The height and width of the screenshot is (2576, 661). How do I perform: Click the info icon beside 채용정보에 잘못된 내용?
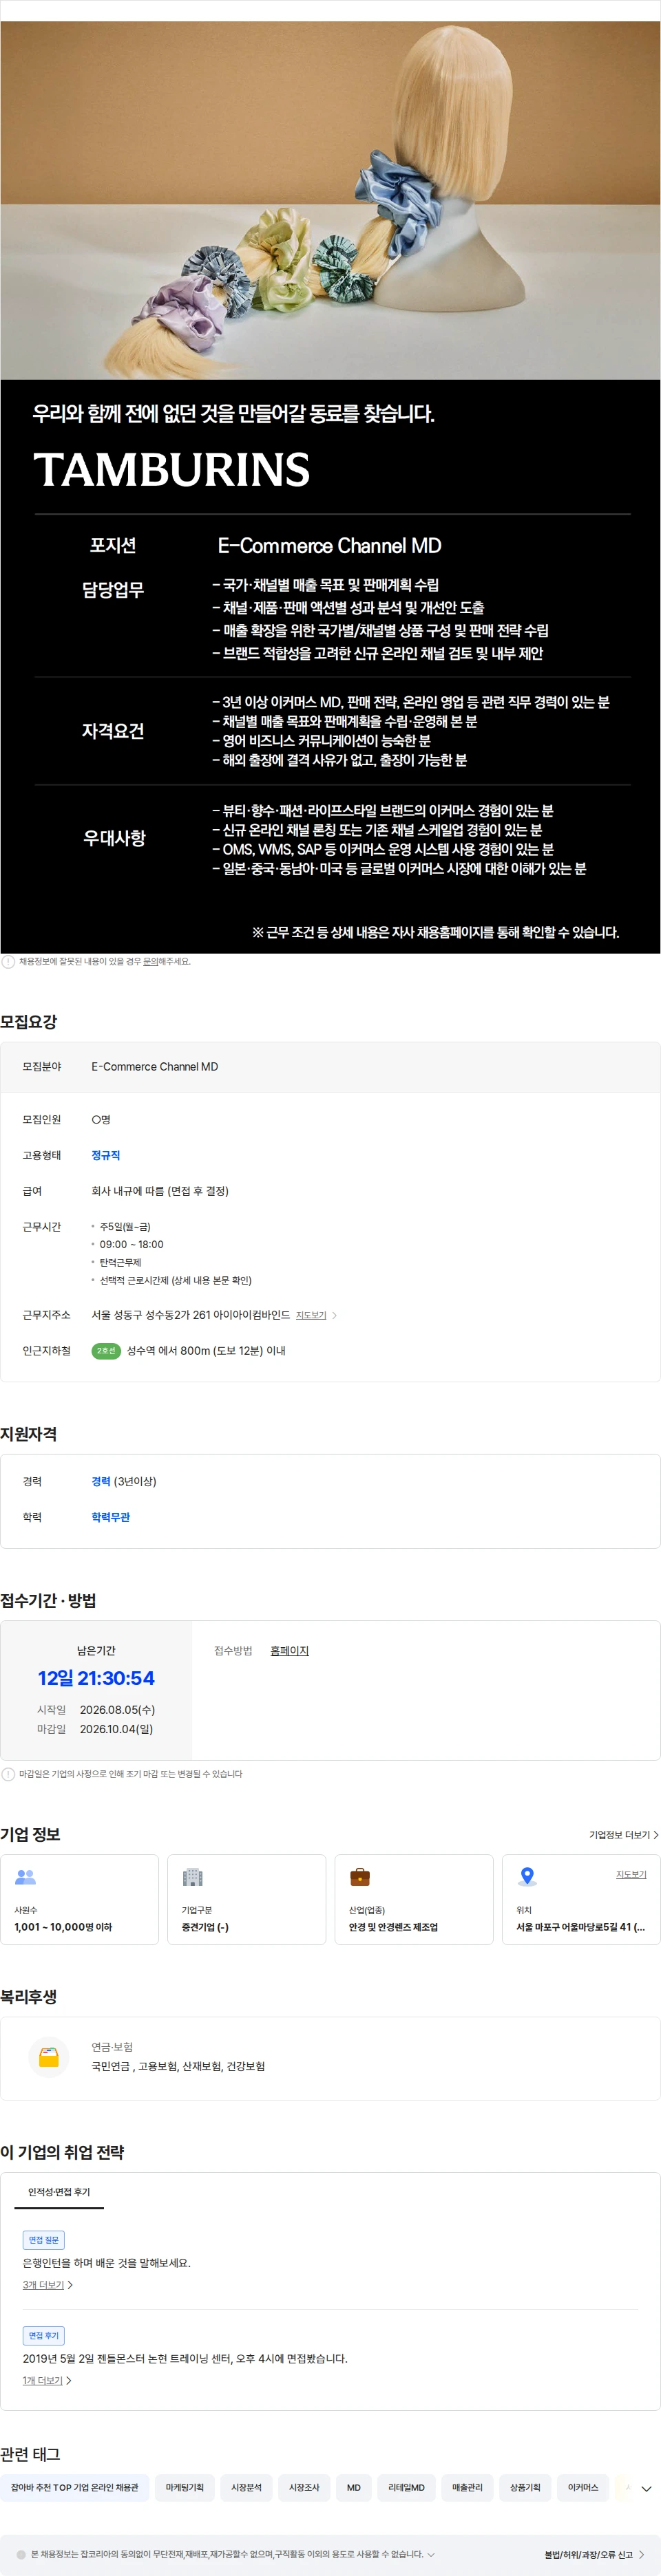tap(8, 962)
